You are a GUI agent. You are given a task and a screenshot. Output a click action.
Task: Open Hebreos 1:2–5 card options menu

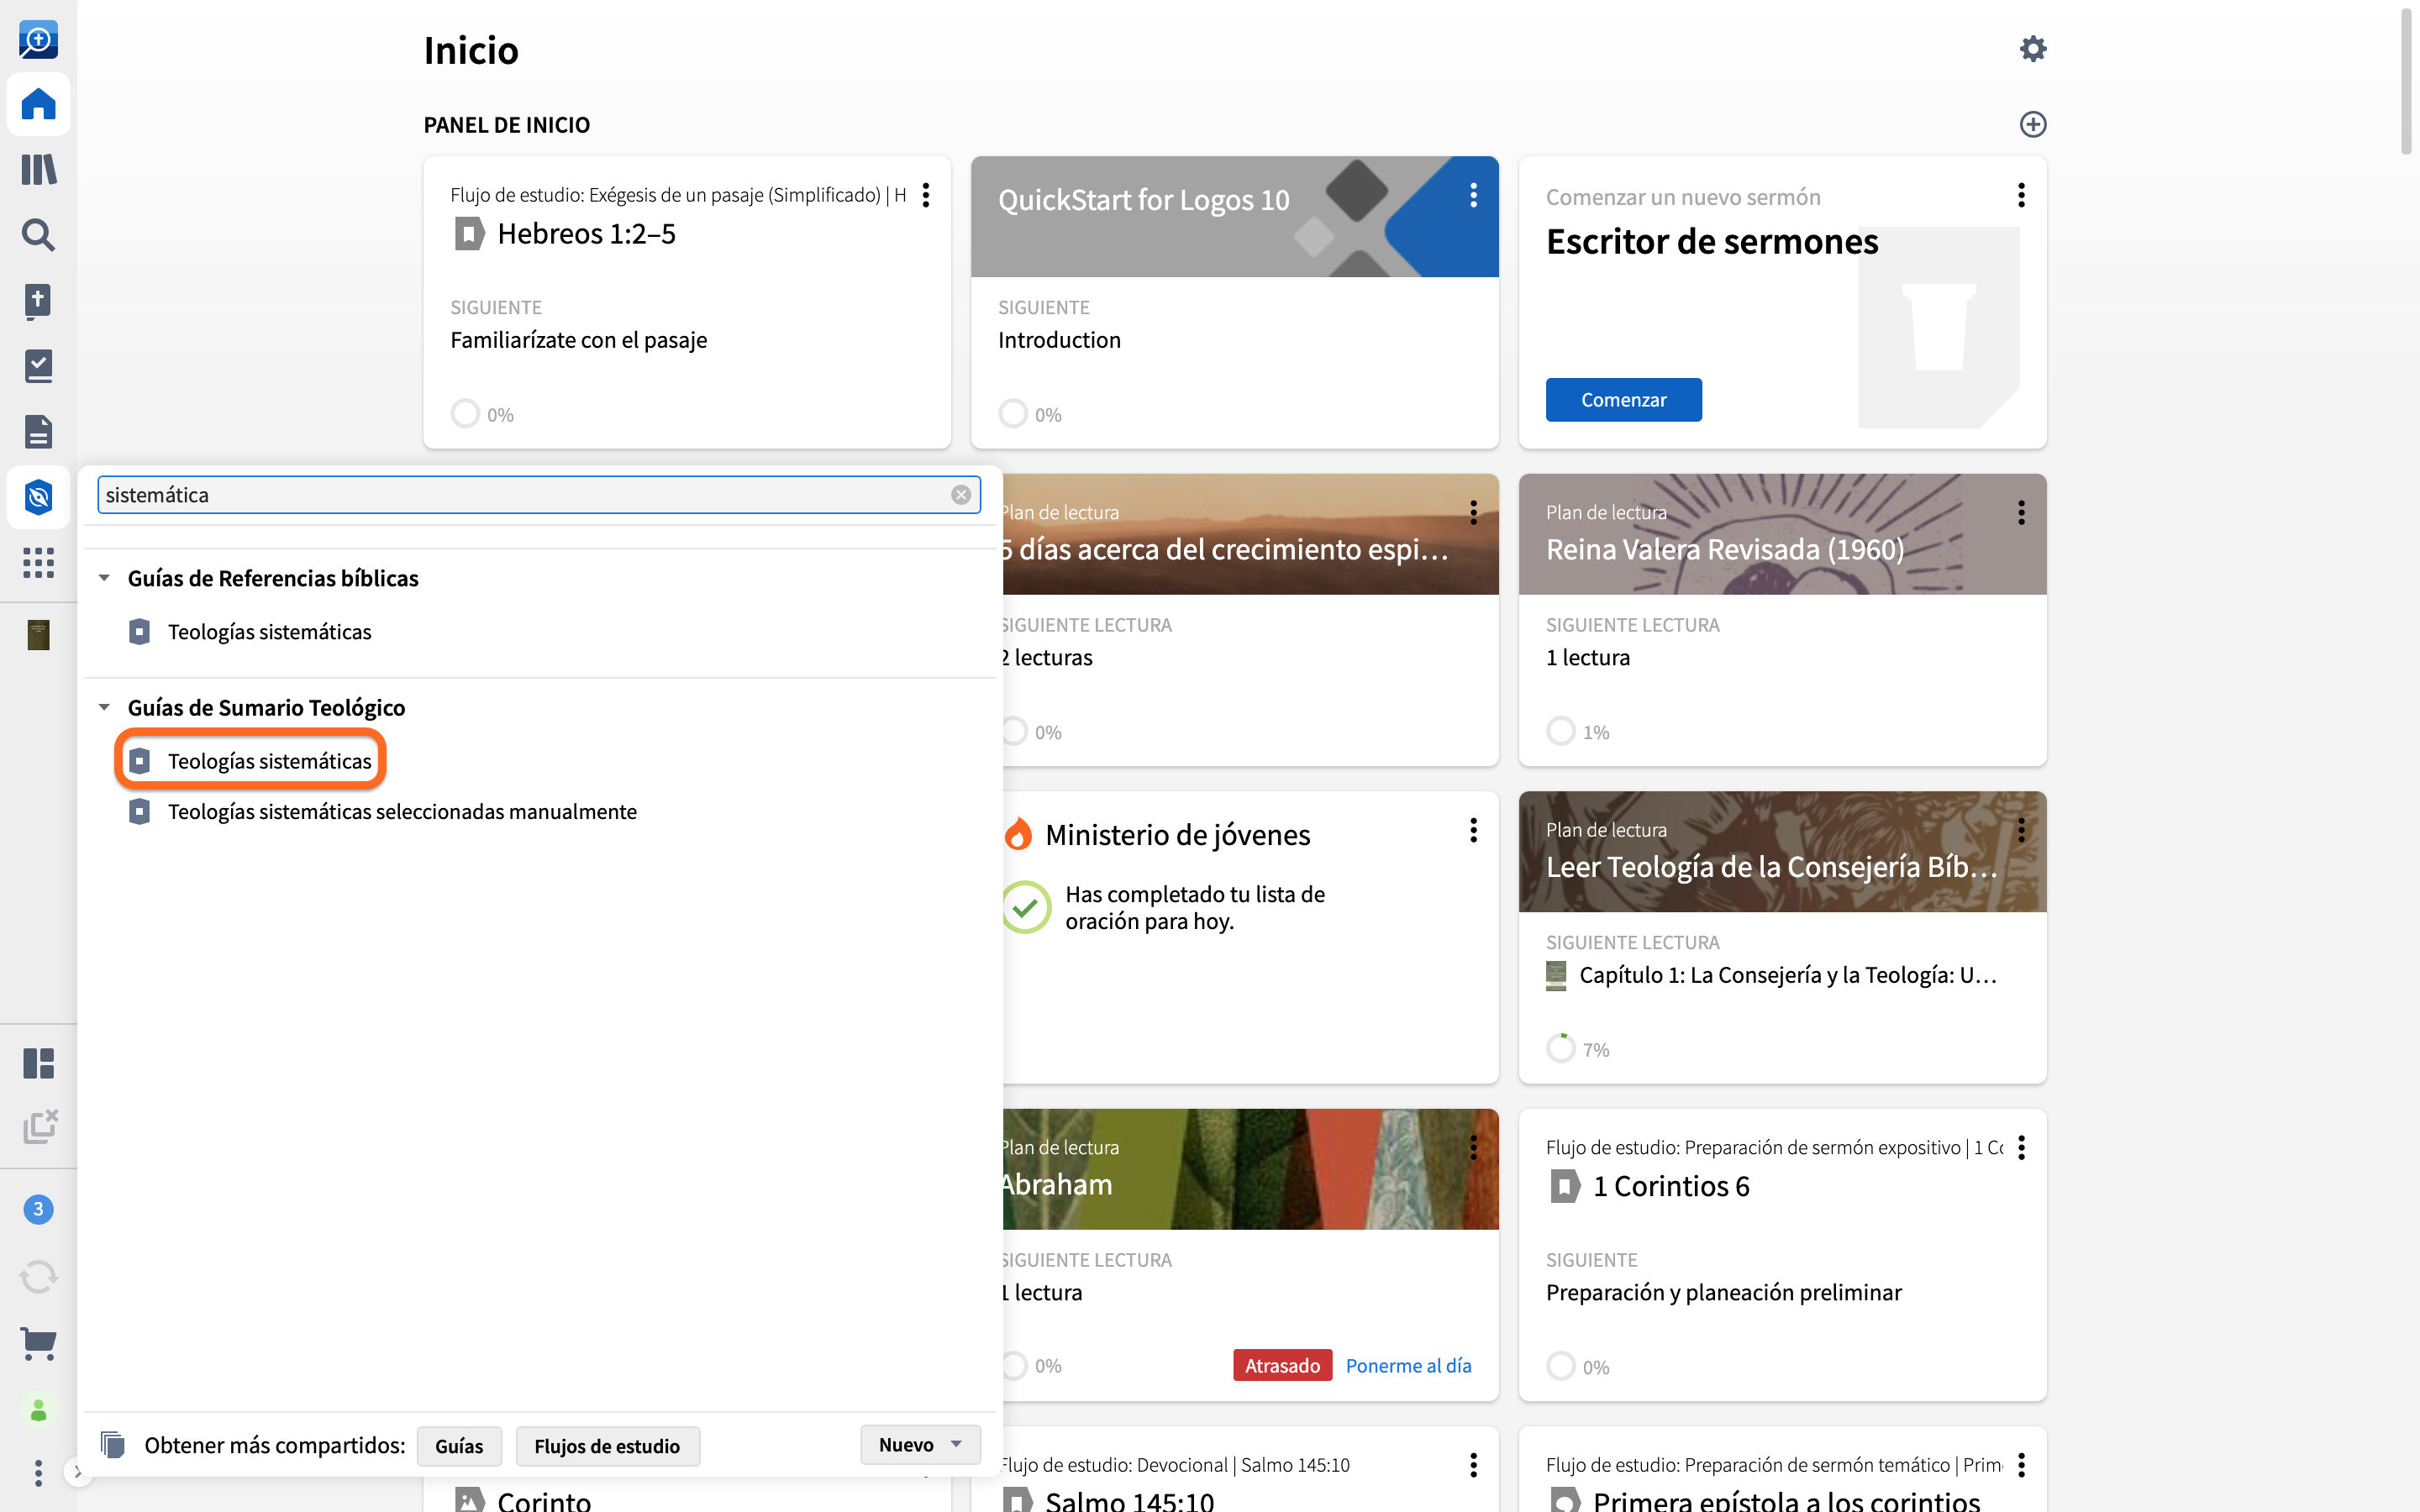(x=926, y=195)
